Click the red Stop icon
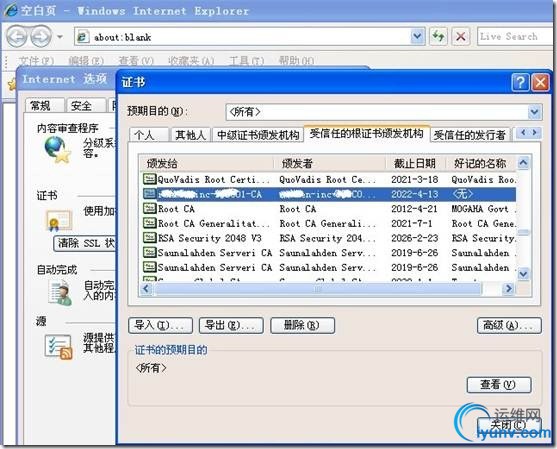 (460, 36)
